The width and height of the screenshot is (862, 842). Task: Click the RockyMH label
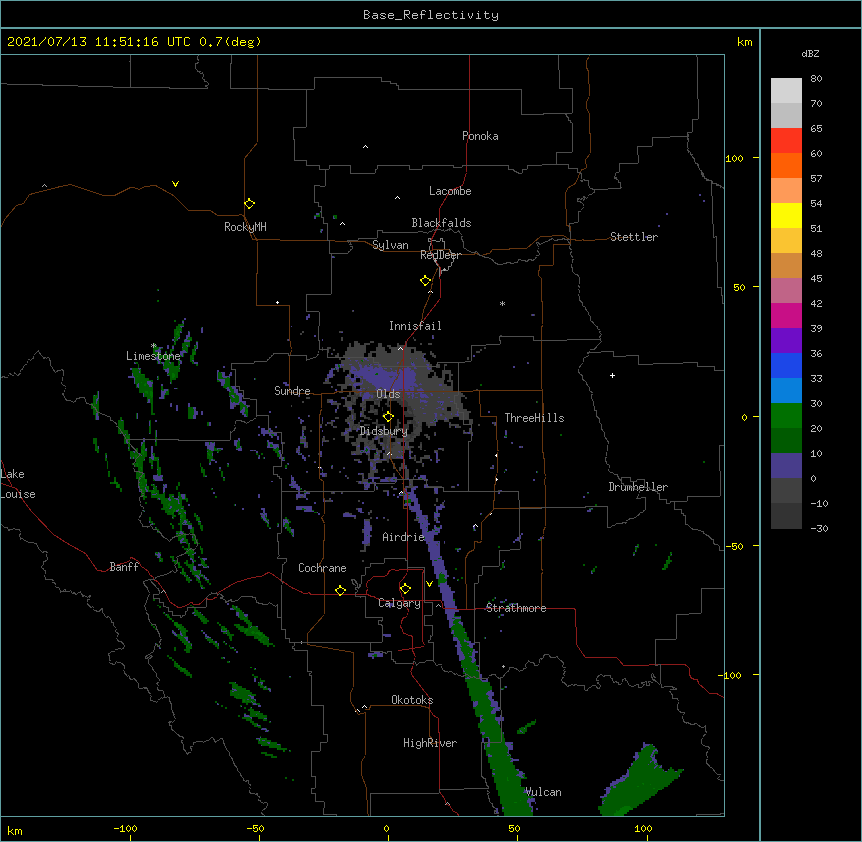(245, 227)
